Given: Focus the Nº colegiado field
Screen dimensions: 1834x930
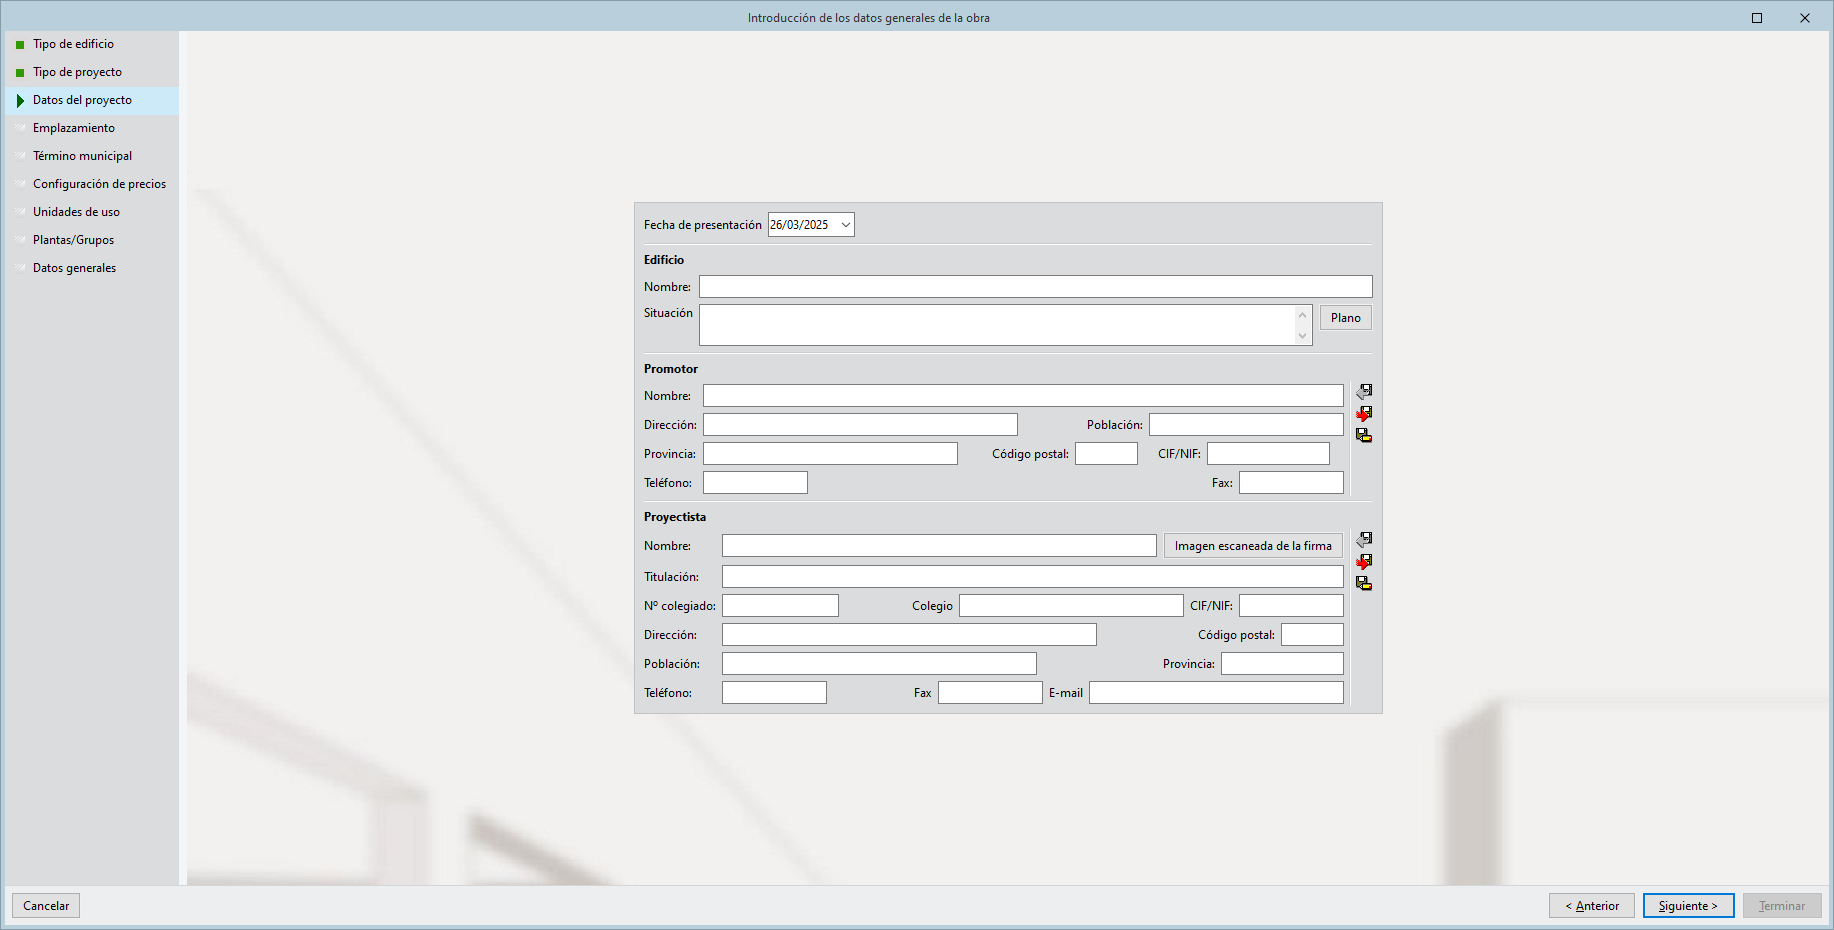Looking at the screenshot, I should 780,606.
